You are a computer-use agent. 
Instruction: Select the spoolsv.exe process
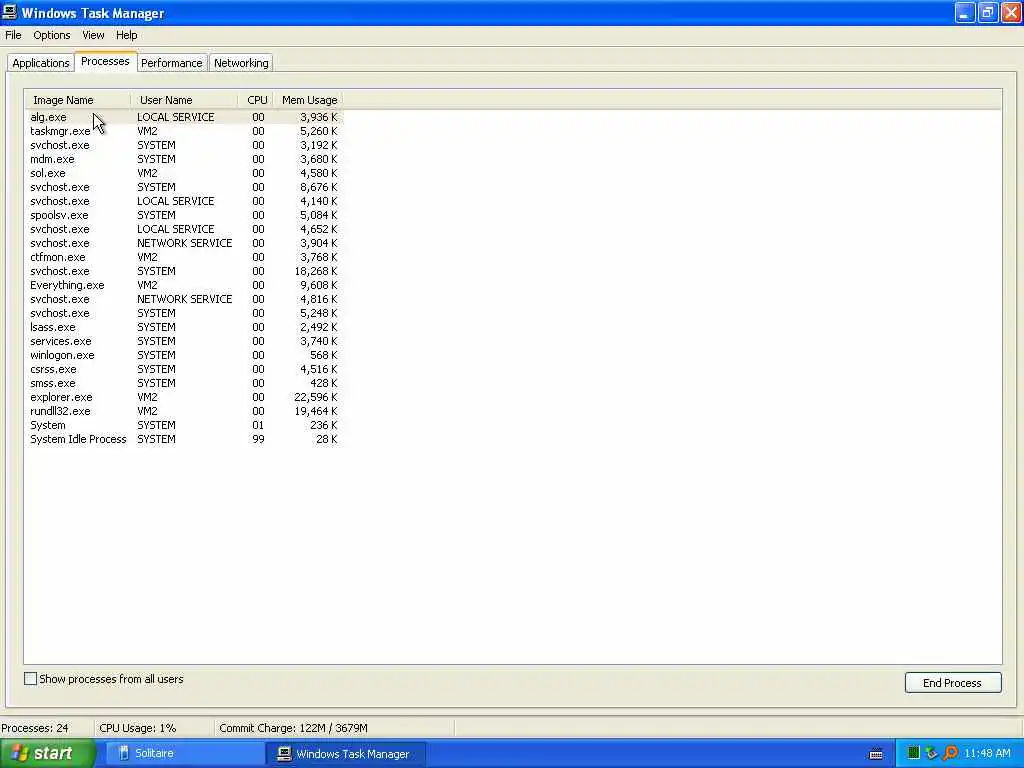pyautogui.click(x=184, y=215)
